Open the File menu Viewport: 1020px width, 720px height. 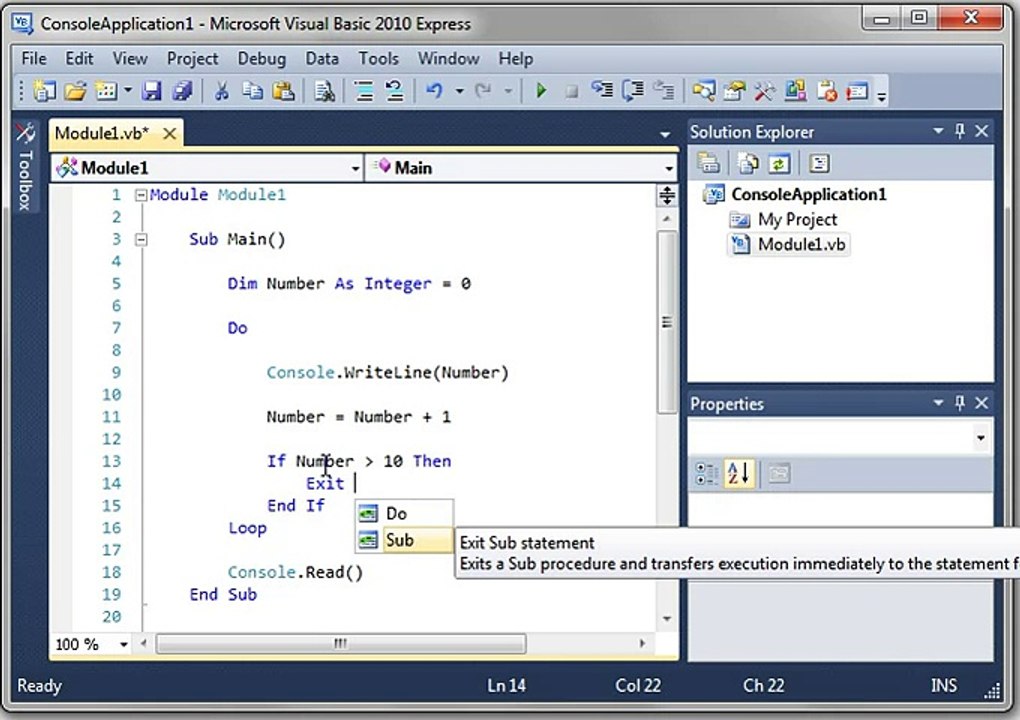34,59
